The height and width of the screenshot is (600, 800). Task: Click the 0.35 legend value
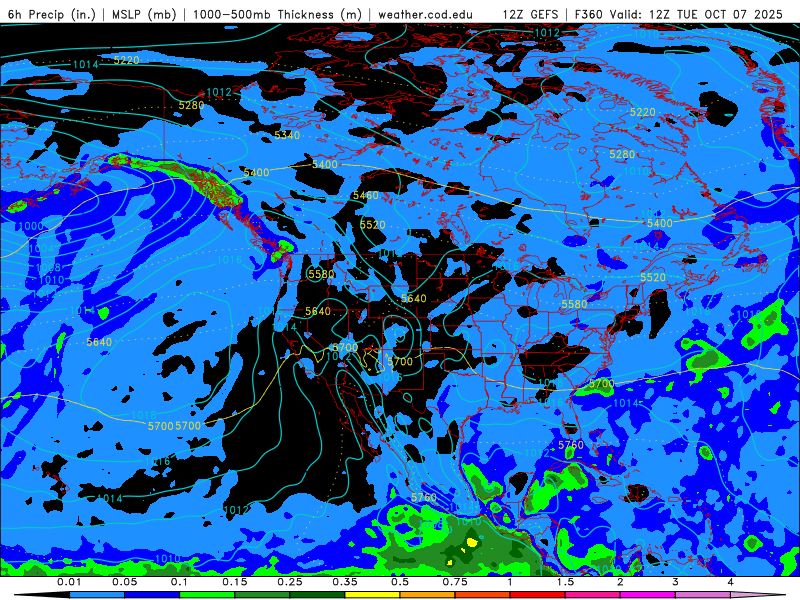(345, 582)
